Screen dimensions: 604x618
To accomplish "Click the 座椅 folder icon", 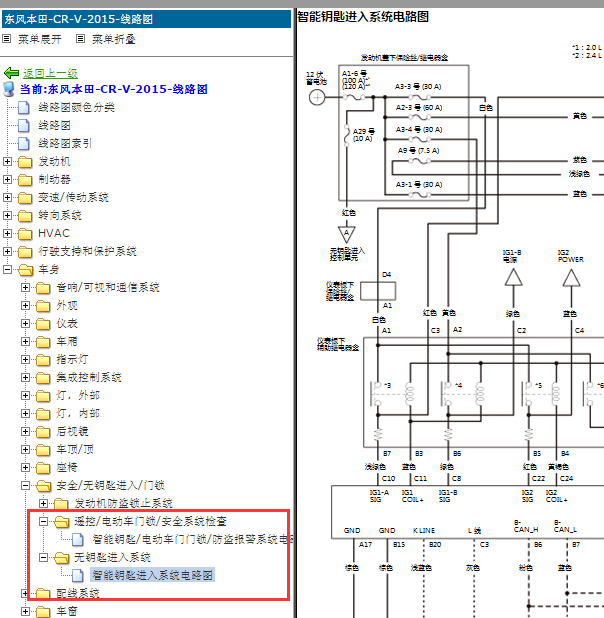I will tap(43, 468).
